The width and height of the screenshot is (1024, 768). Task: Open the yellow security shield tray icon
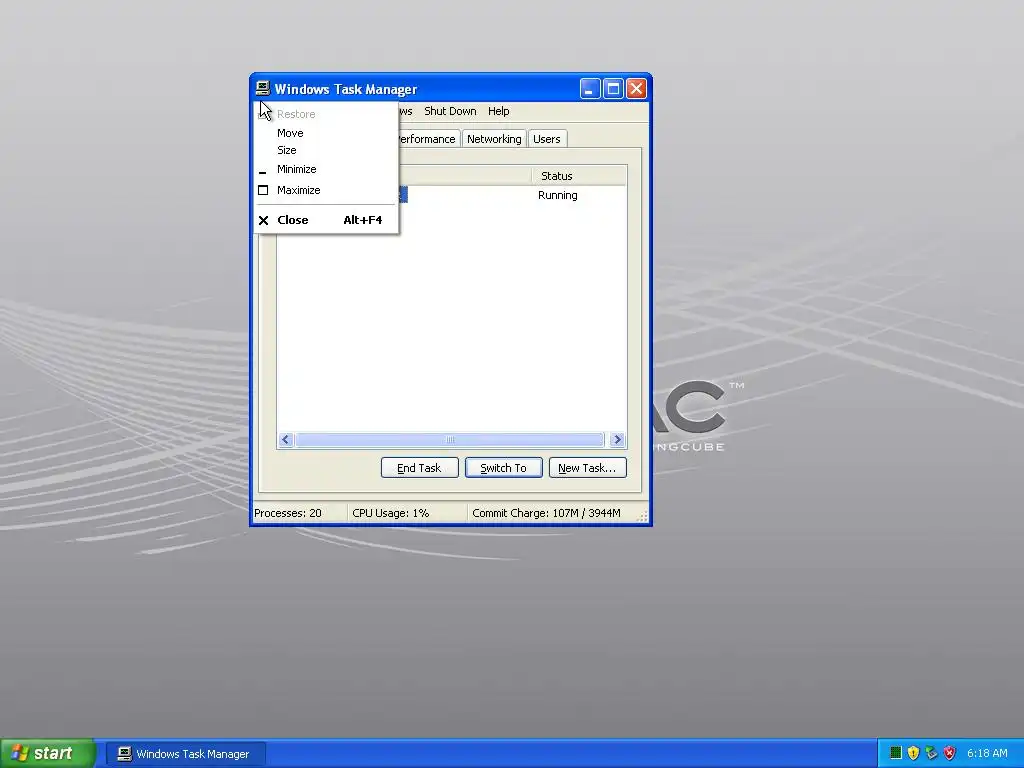(913, 753)
